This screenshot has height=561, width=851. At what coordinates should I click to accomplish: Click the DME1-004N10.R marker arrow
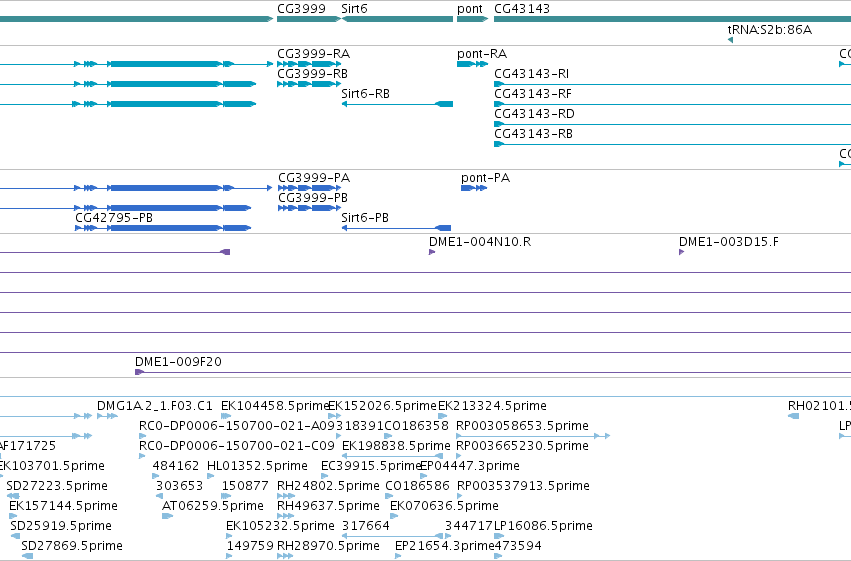[x=432, y=252]
